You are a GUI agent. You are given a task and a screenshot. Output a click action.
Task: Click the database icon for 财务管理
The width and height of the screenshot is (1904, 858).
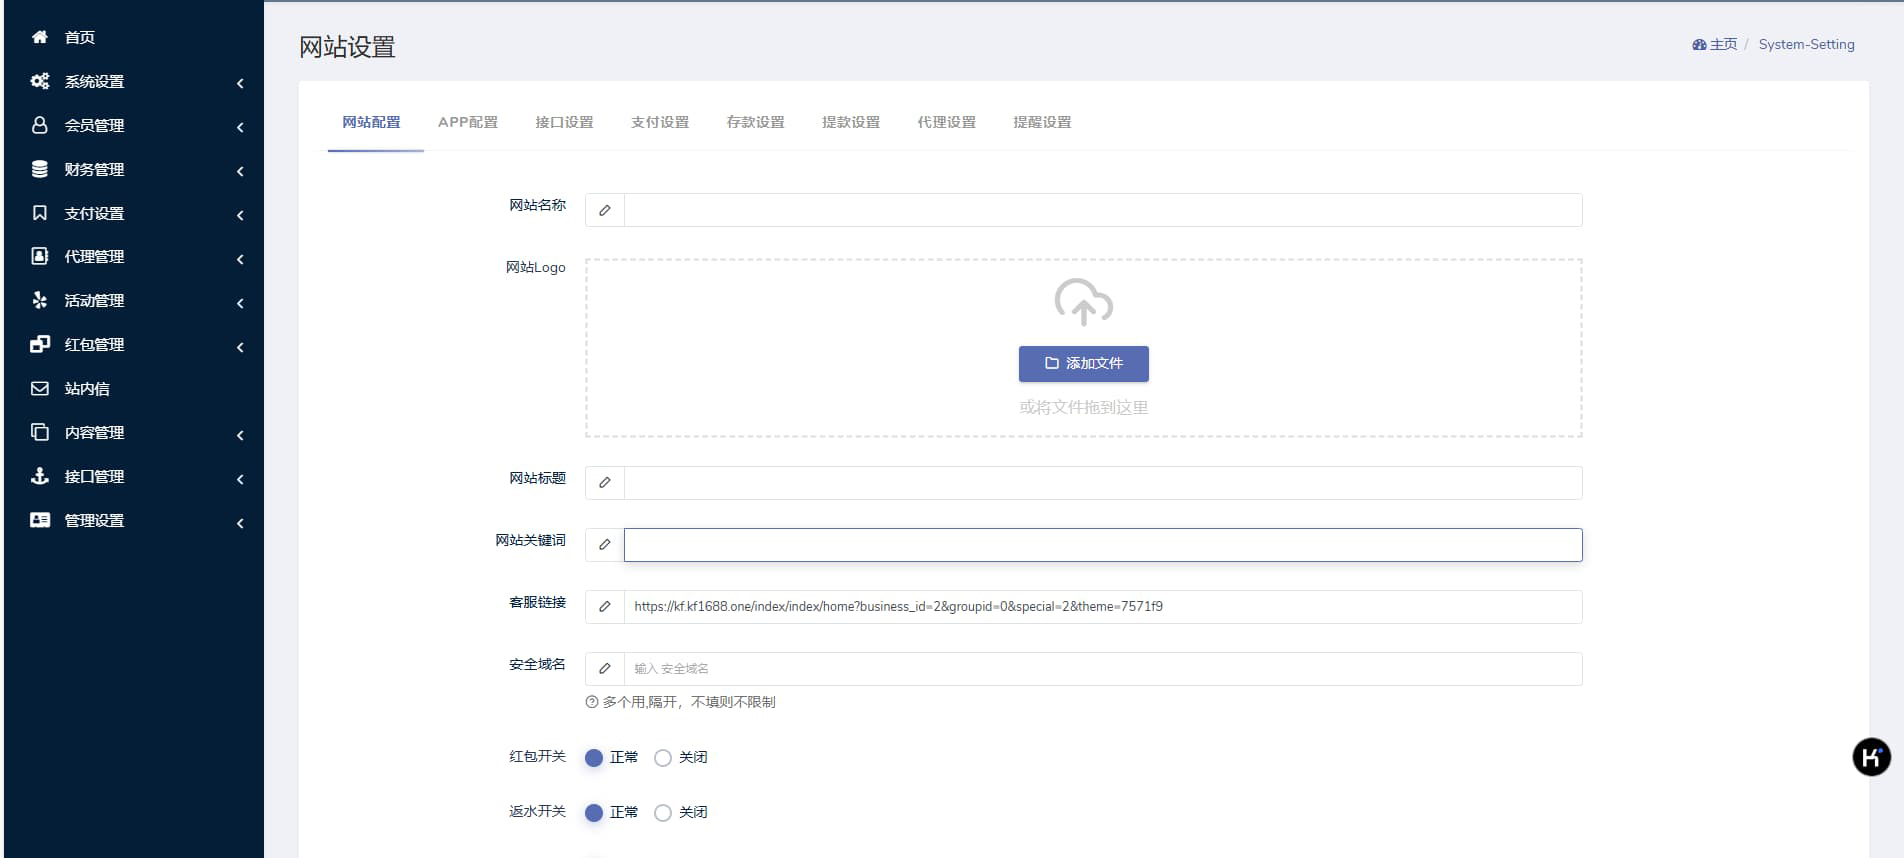click(x=40, y=169)
